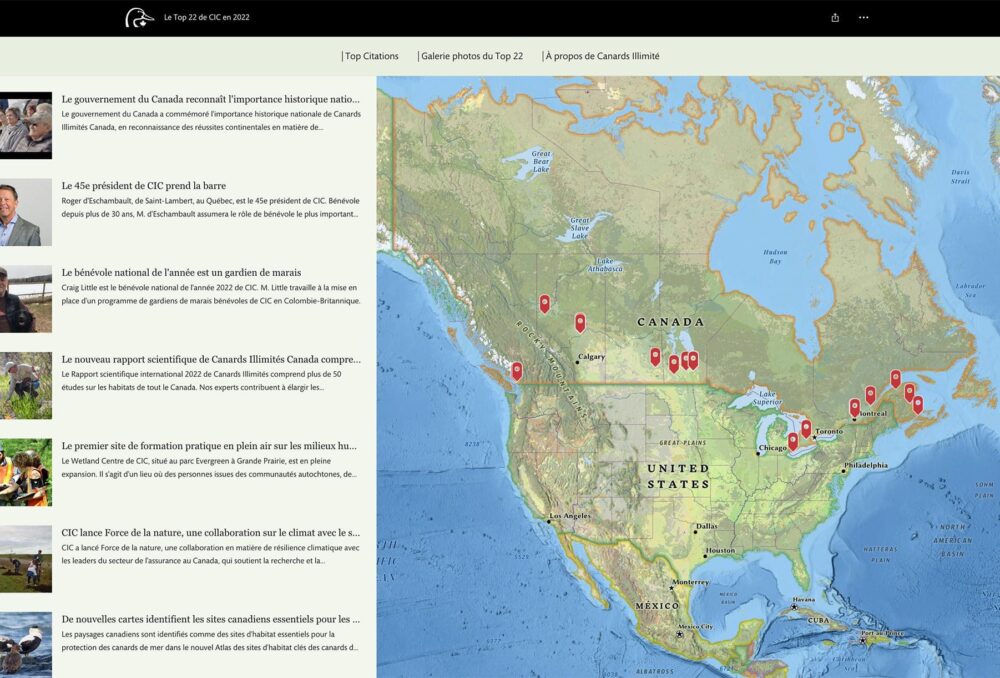
Task: Open the Top Citations tab
Action: 370,56
